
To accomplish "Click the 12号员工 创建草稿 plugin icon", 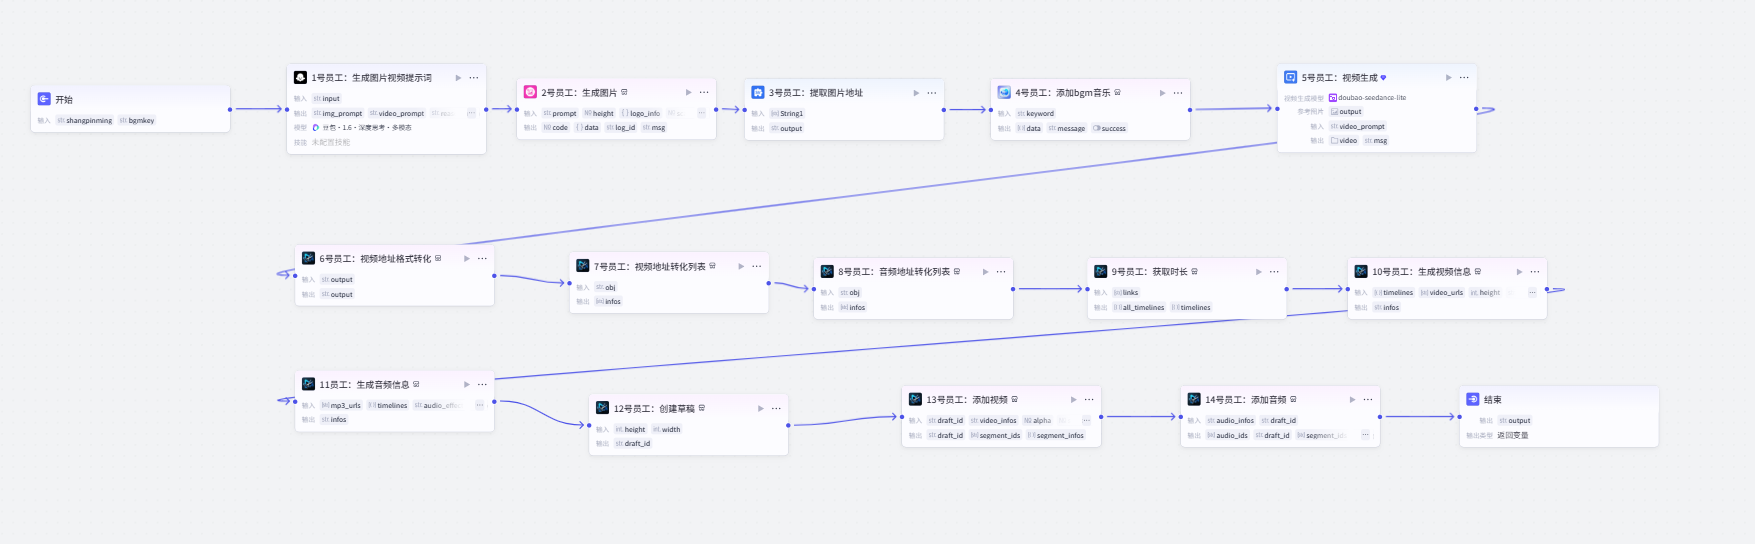I will tap(602, 408).
